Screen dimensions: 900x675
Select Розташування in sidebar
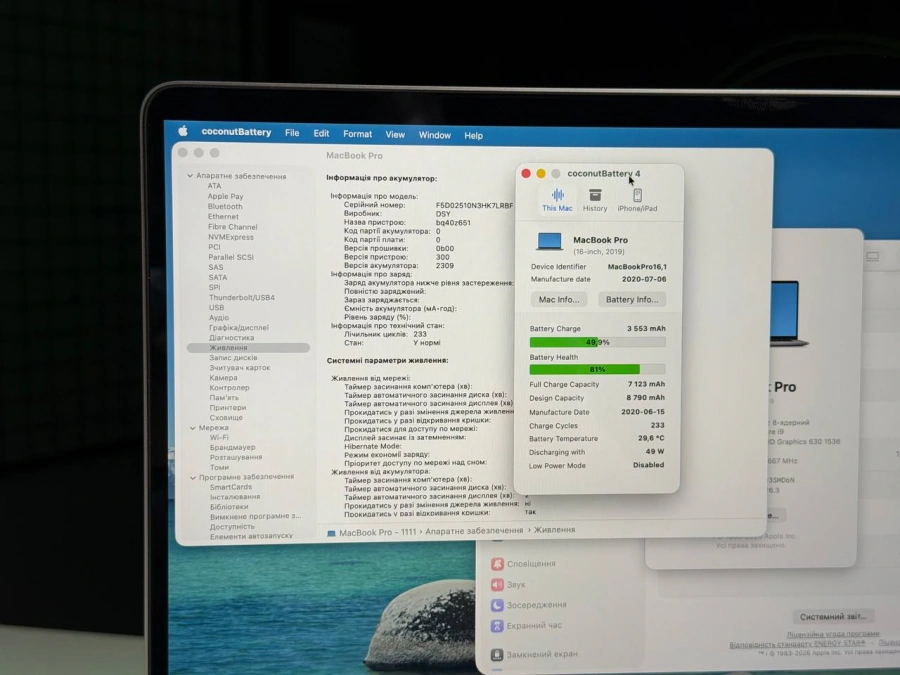(x=236, y=457)
